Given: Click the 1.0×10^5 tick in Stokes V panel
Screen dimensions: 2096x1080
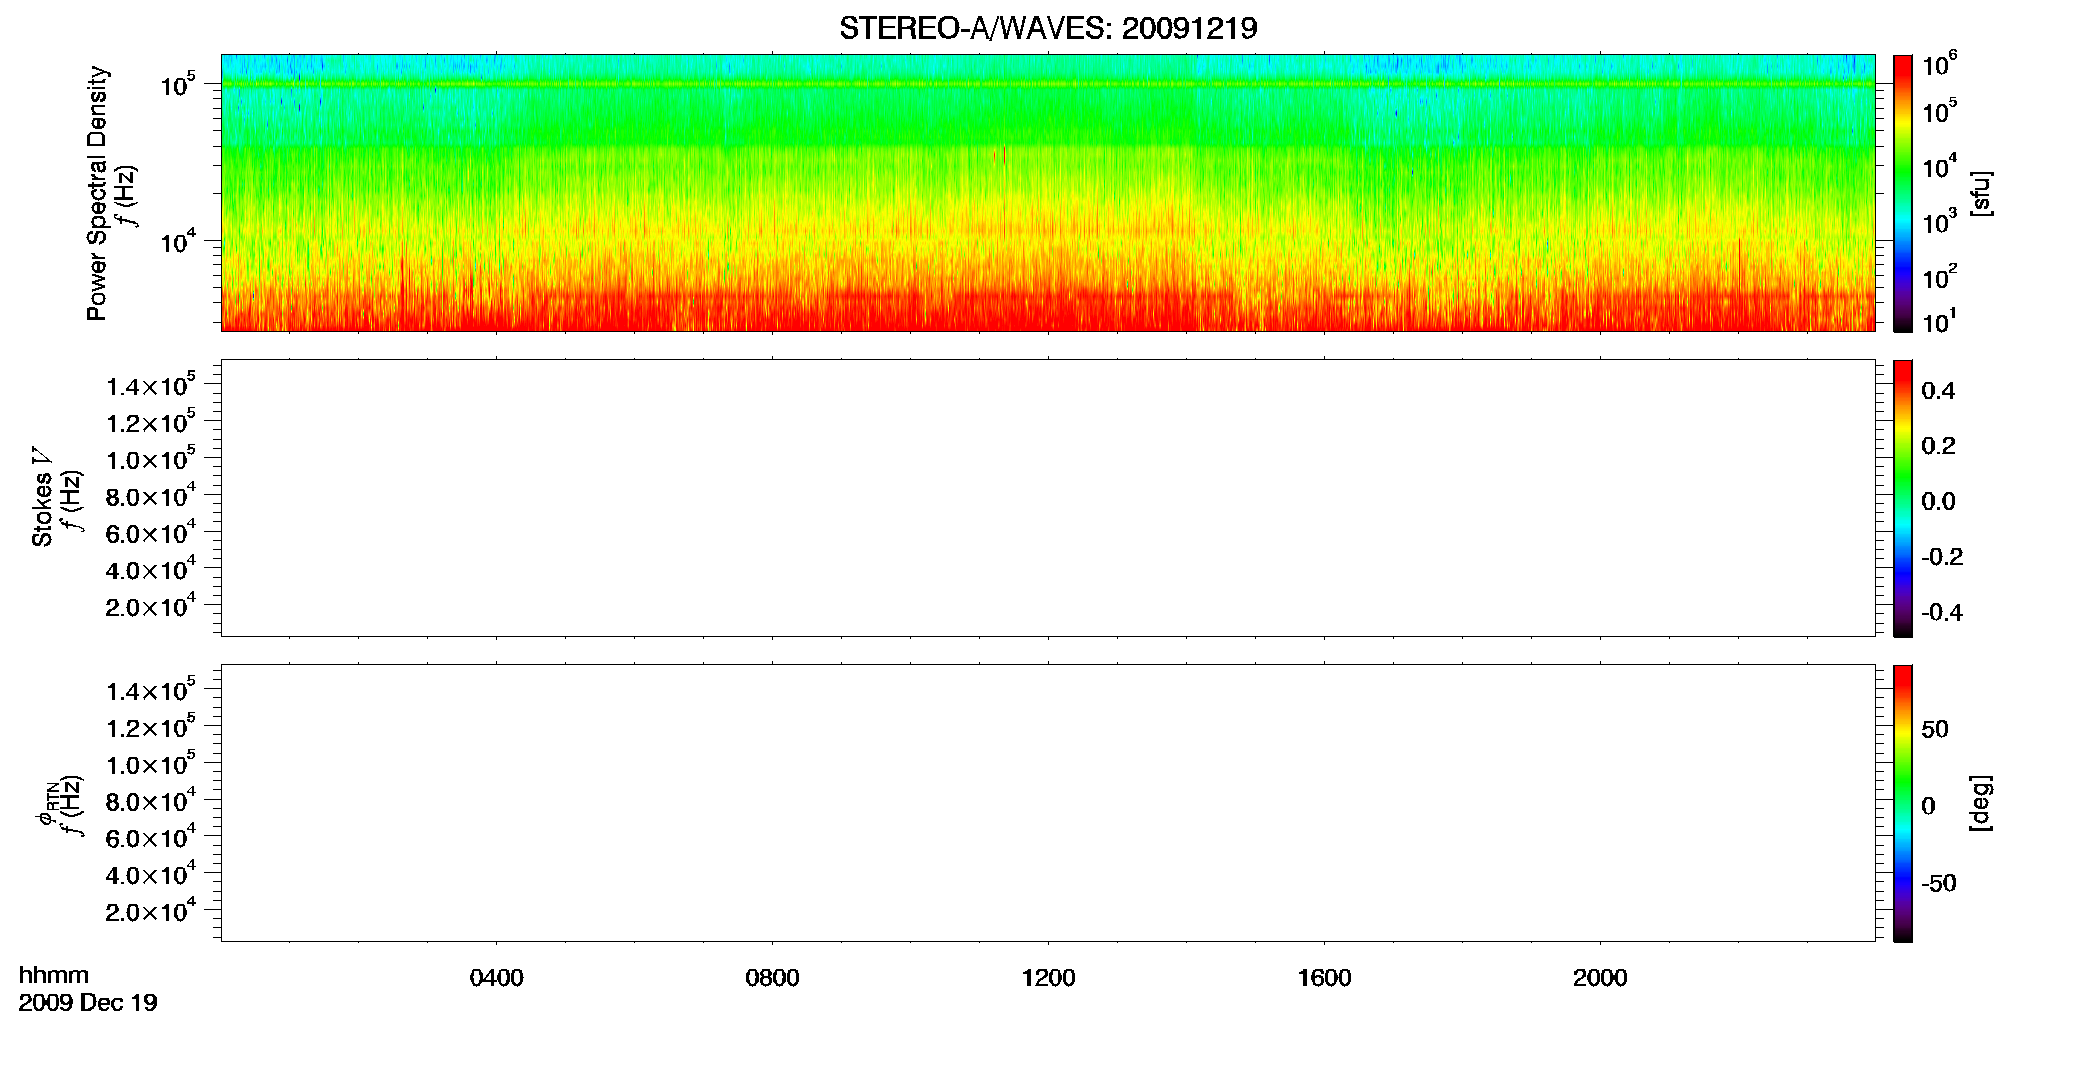Looking at the screenshot, I should 151,459.
